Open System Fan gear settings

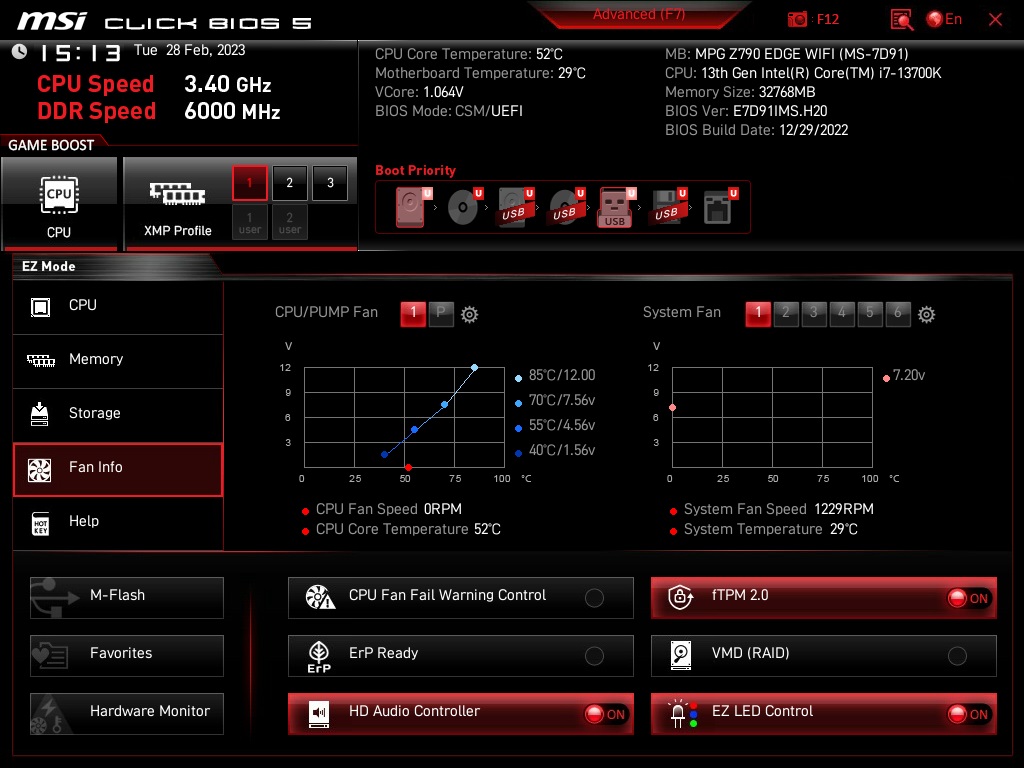(927, 315)
